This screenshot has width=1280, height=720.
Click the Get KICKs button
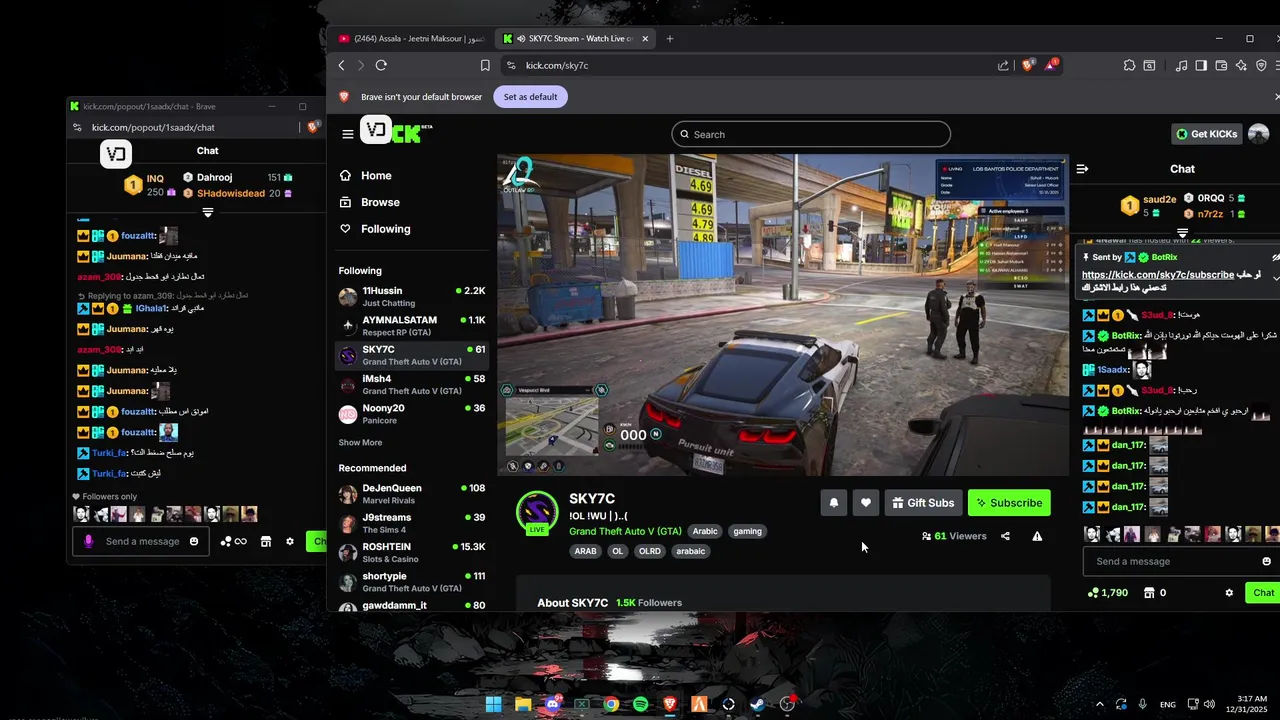[1207, 134]
